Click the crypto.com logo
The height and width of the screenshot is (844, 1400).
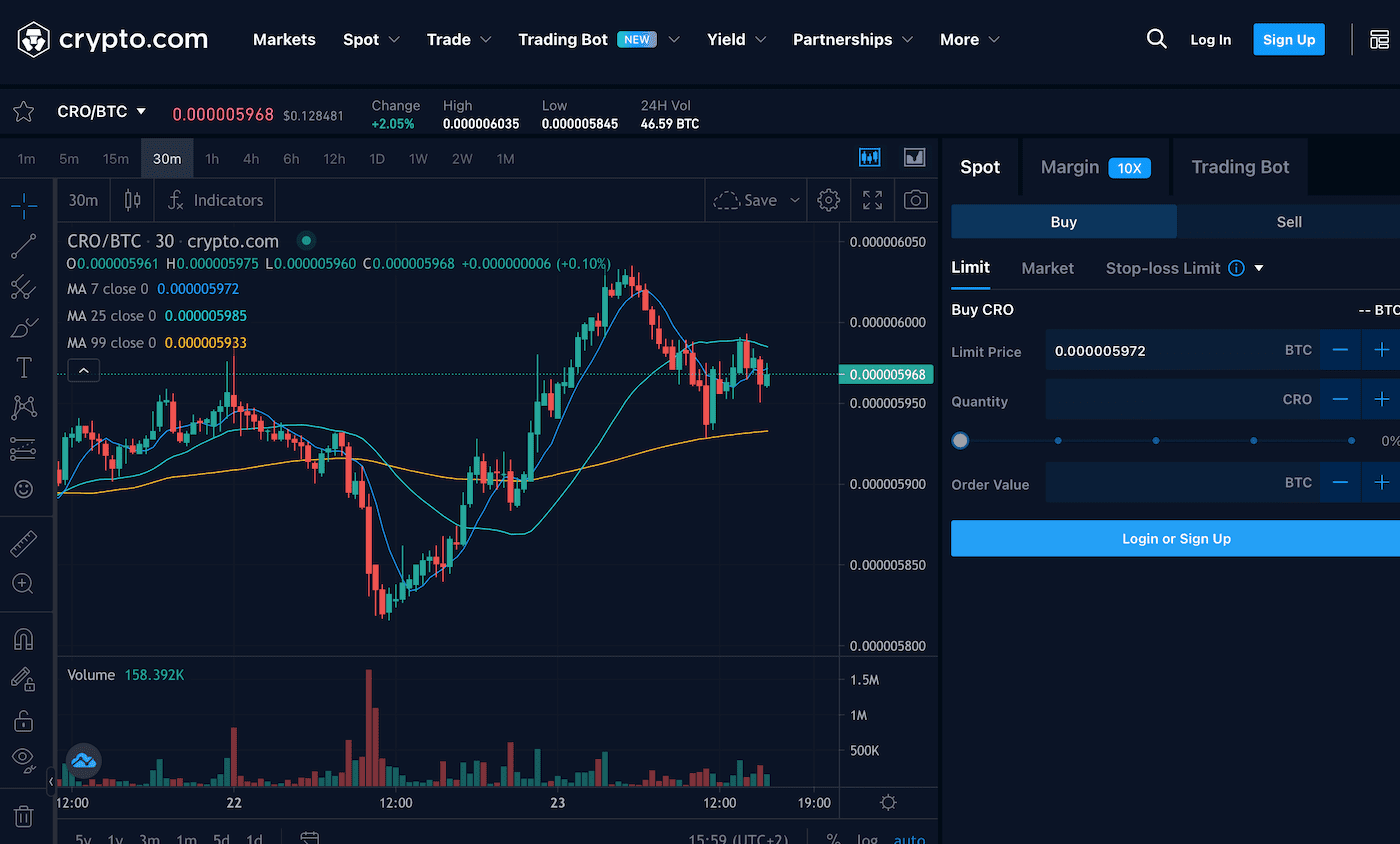tap(112, 39)
